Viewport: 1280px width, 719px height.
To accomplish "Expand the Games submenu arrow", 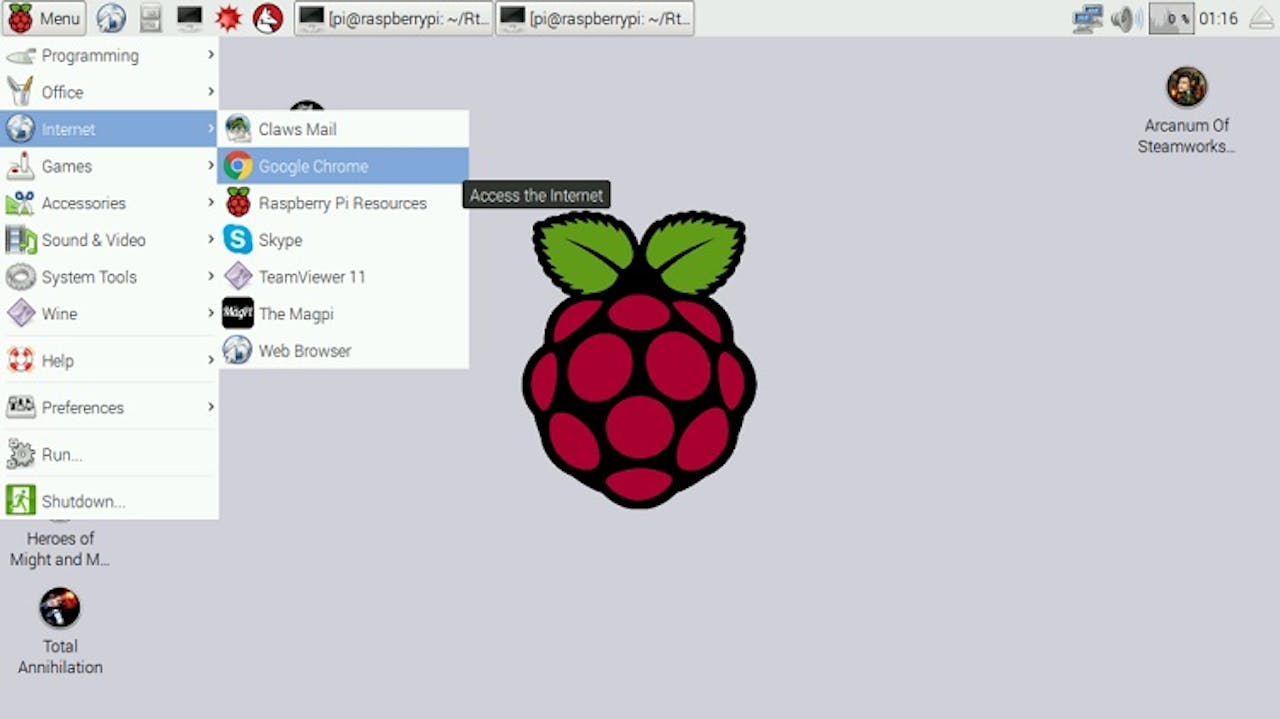I will pyautogui.click(x=210, y=166).
